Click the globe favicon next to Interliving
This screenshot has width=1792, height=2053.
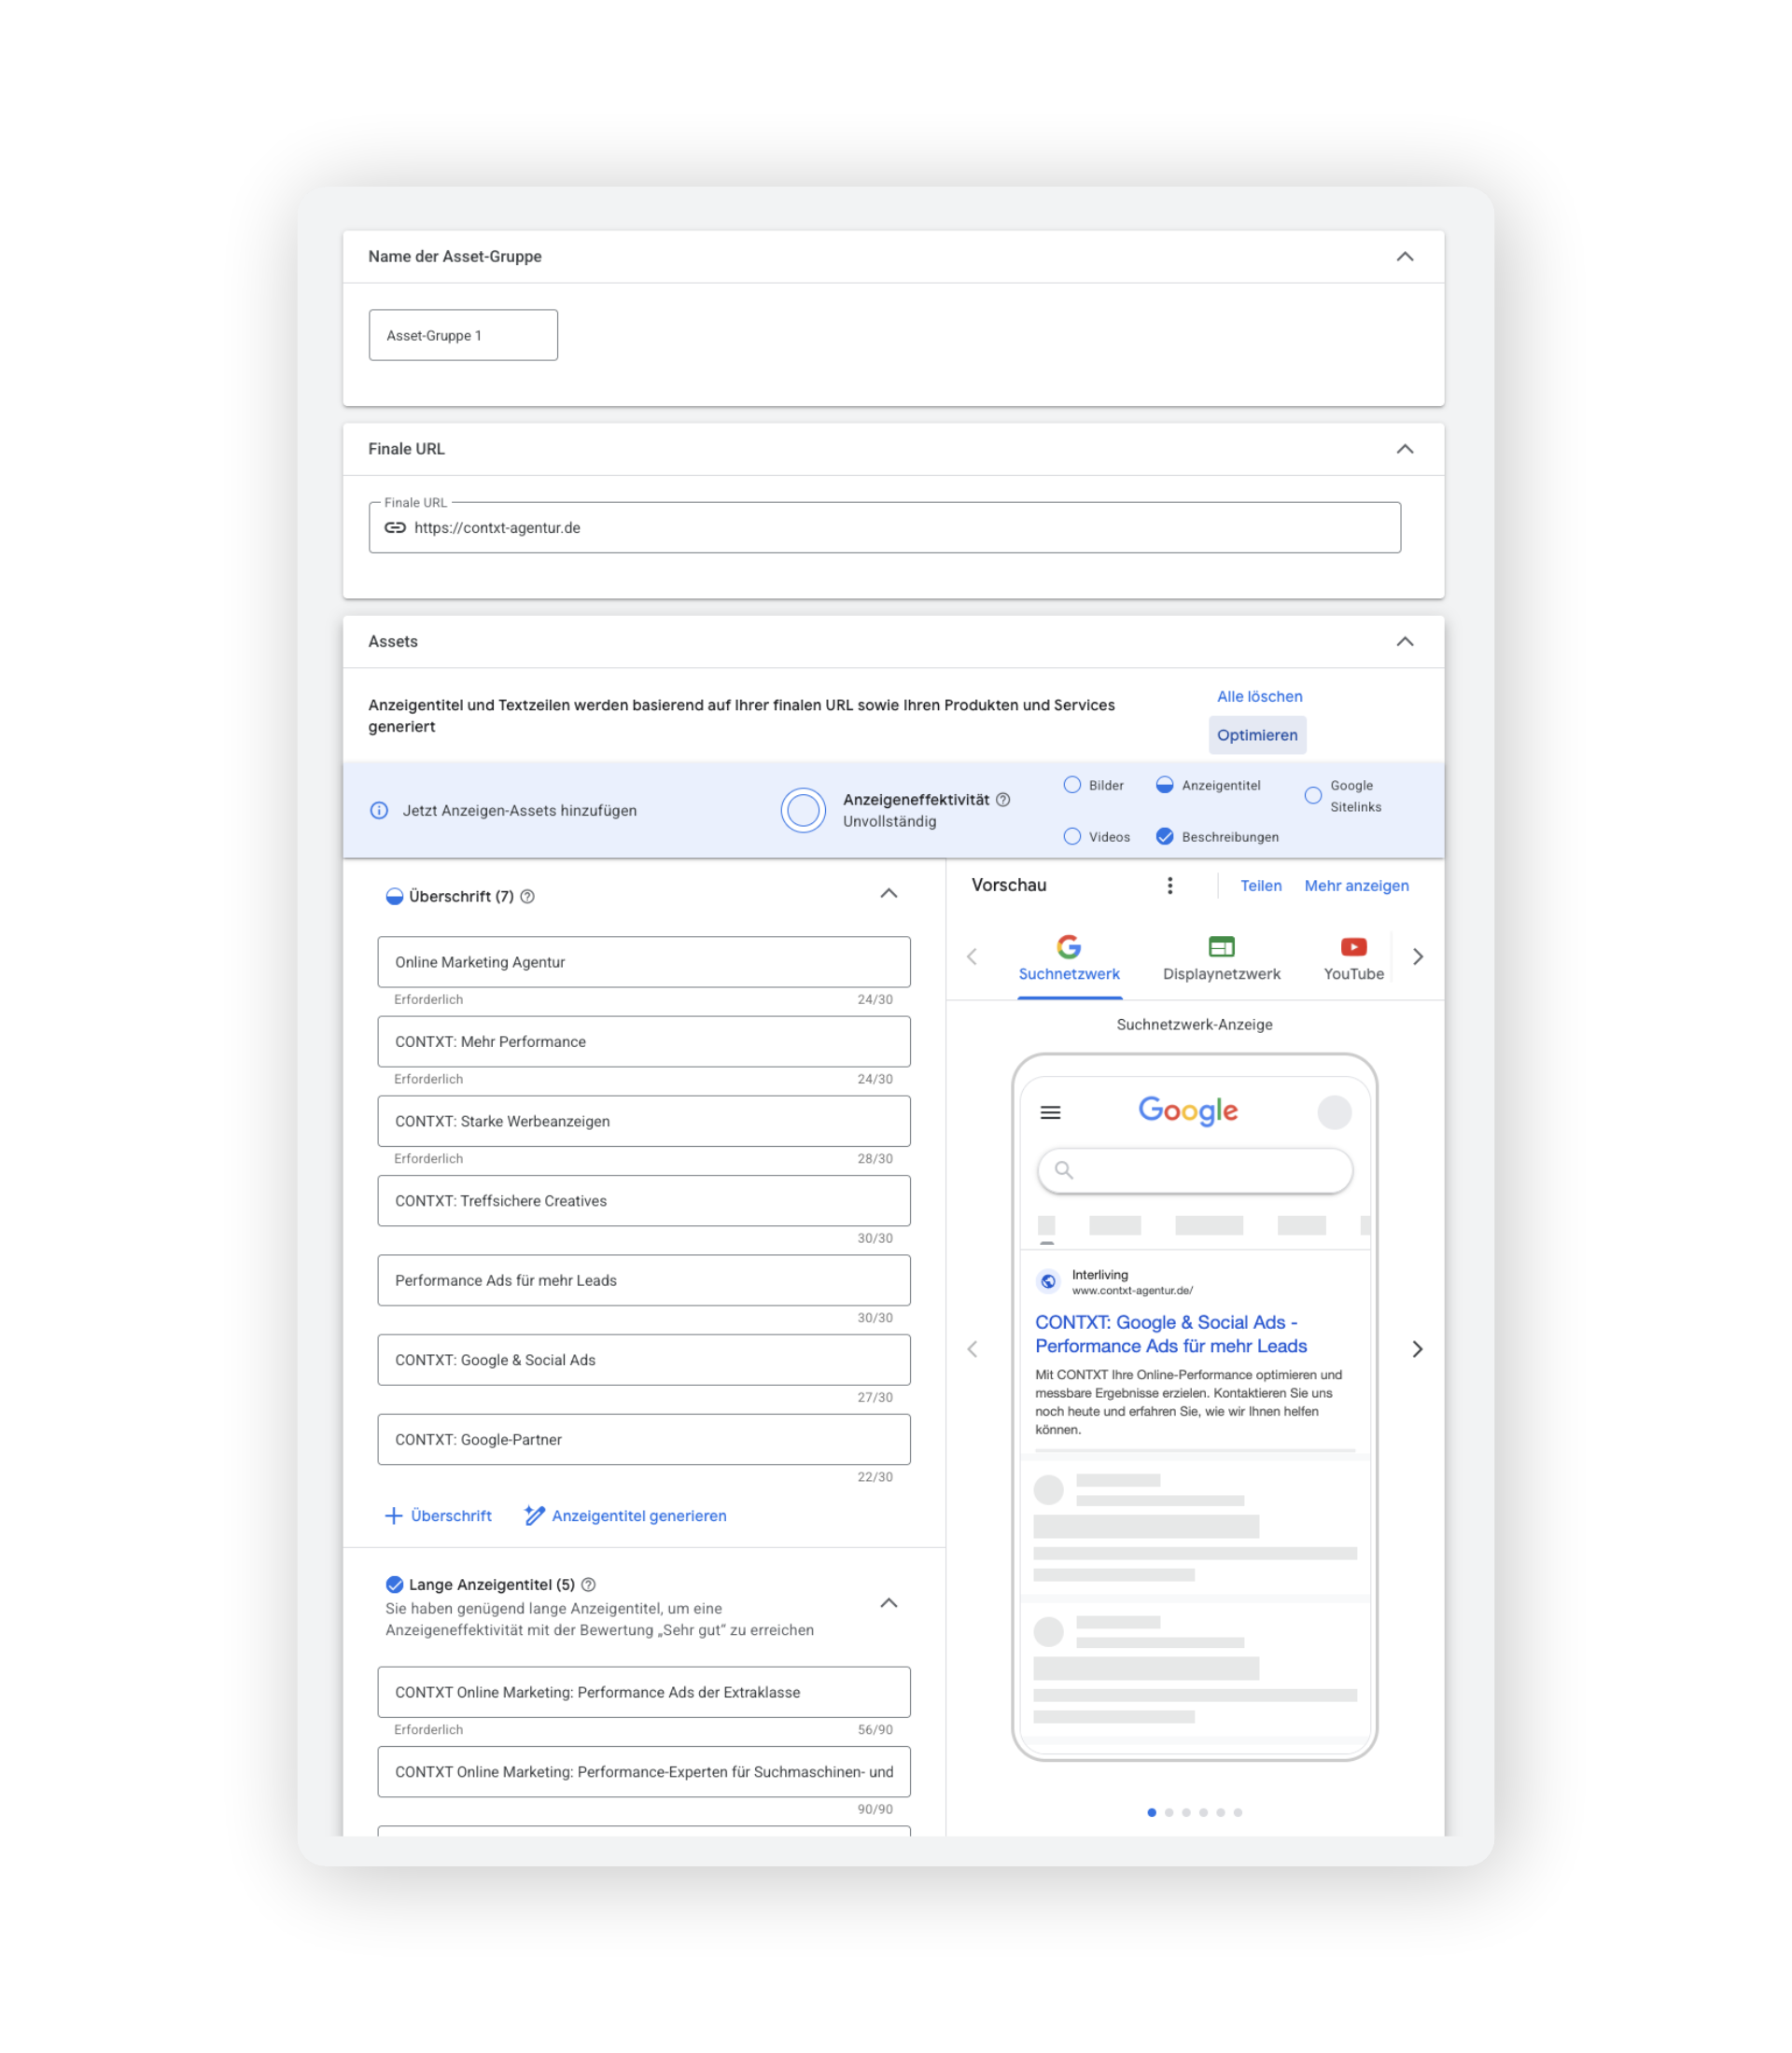coord(1048,1282)
